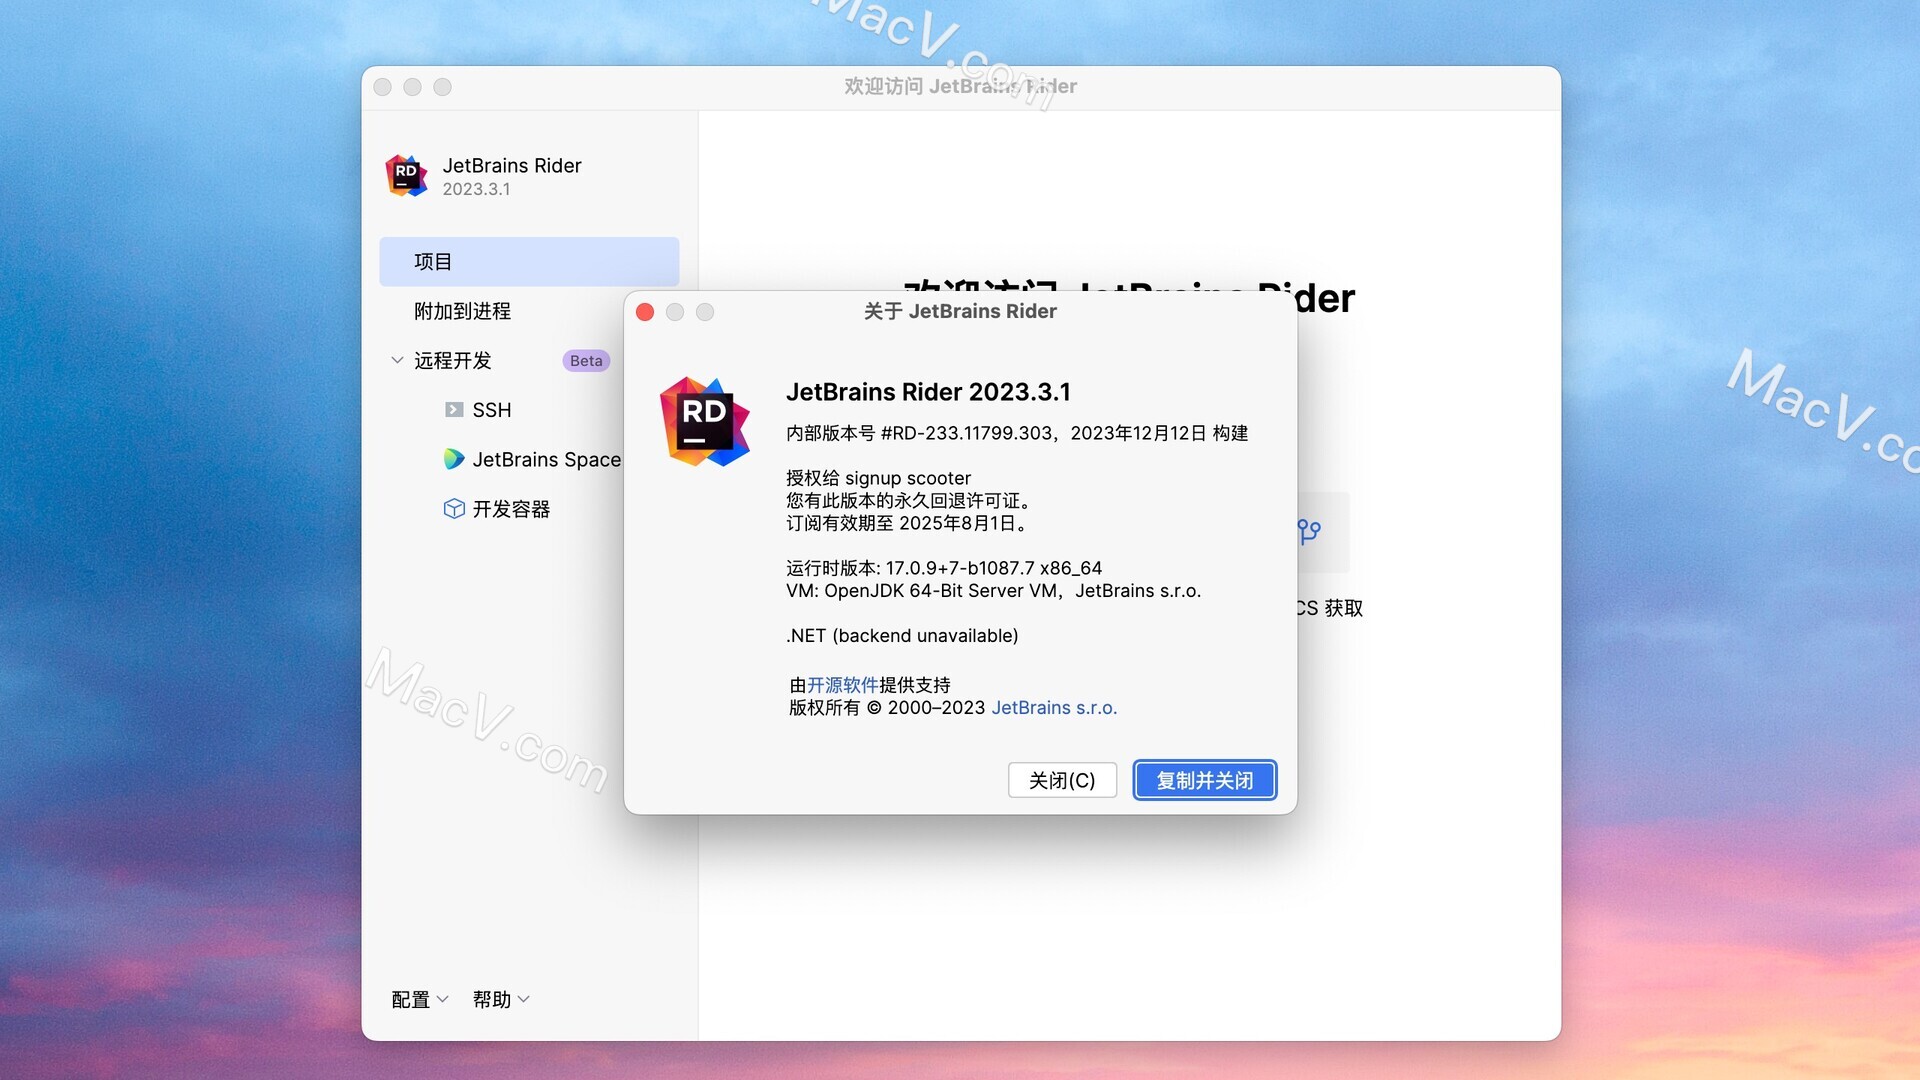Viewport: 1920px width, 1080px height.
Task: Click the 关于 JetBrains Rider dialog title
Action: (x=960, y=311)
